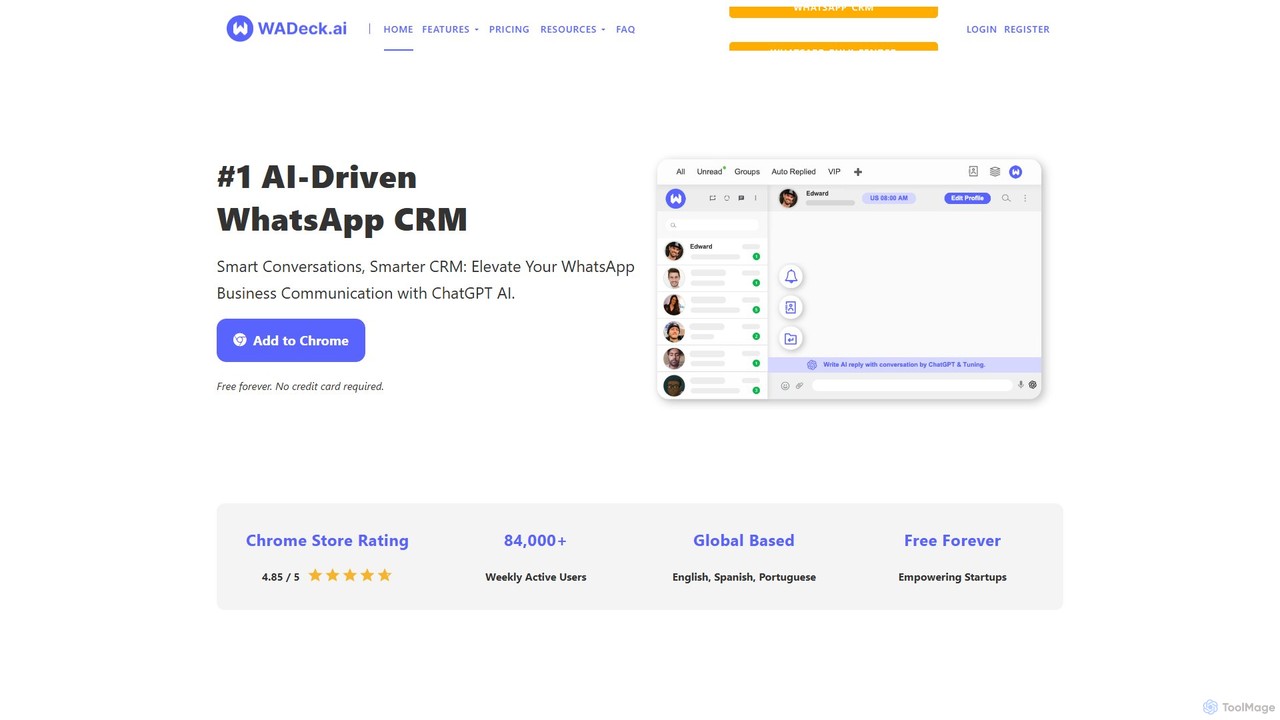The width and height of the screenshot is (1280, 720).
Task: Go to the HOME nav item
Action: [398, 29]
